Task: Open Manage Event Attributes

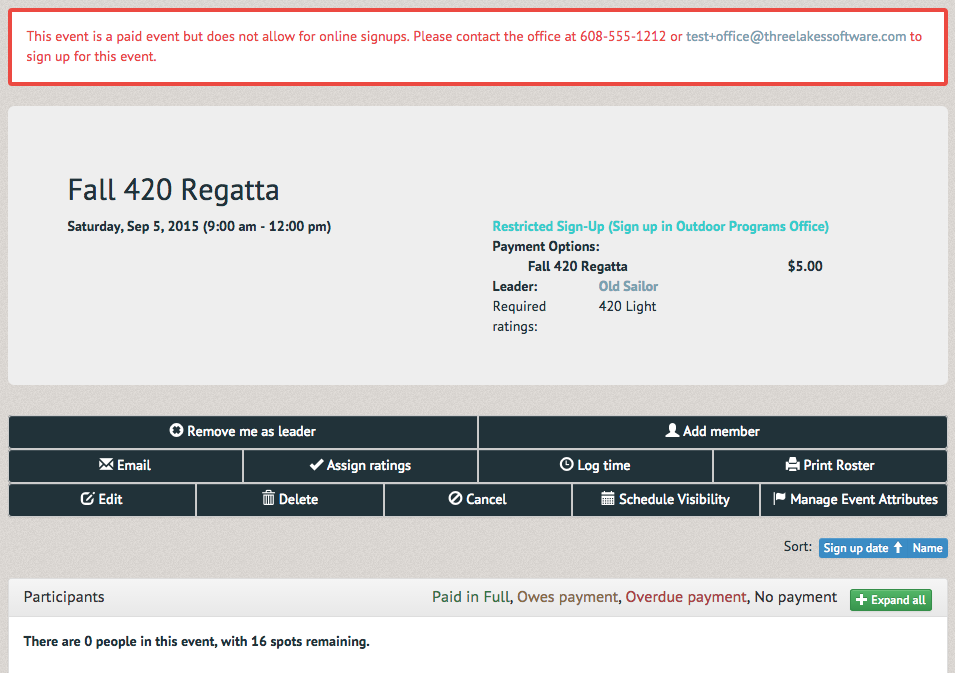Action: click(x=854, y=500)
